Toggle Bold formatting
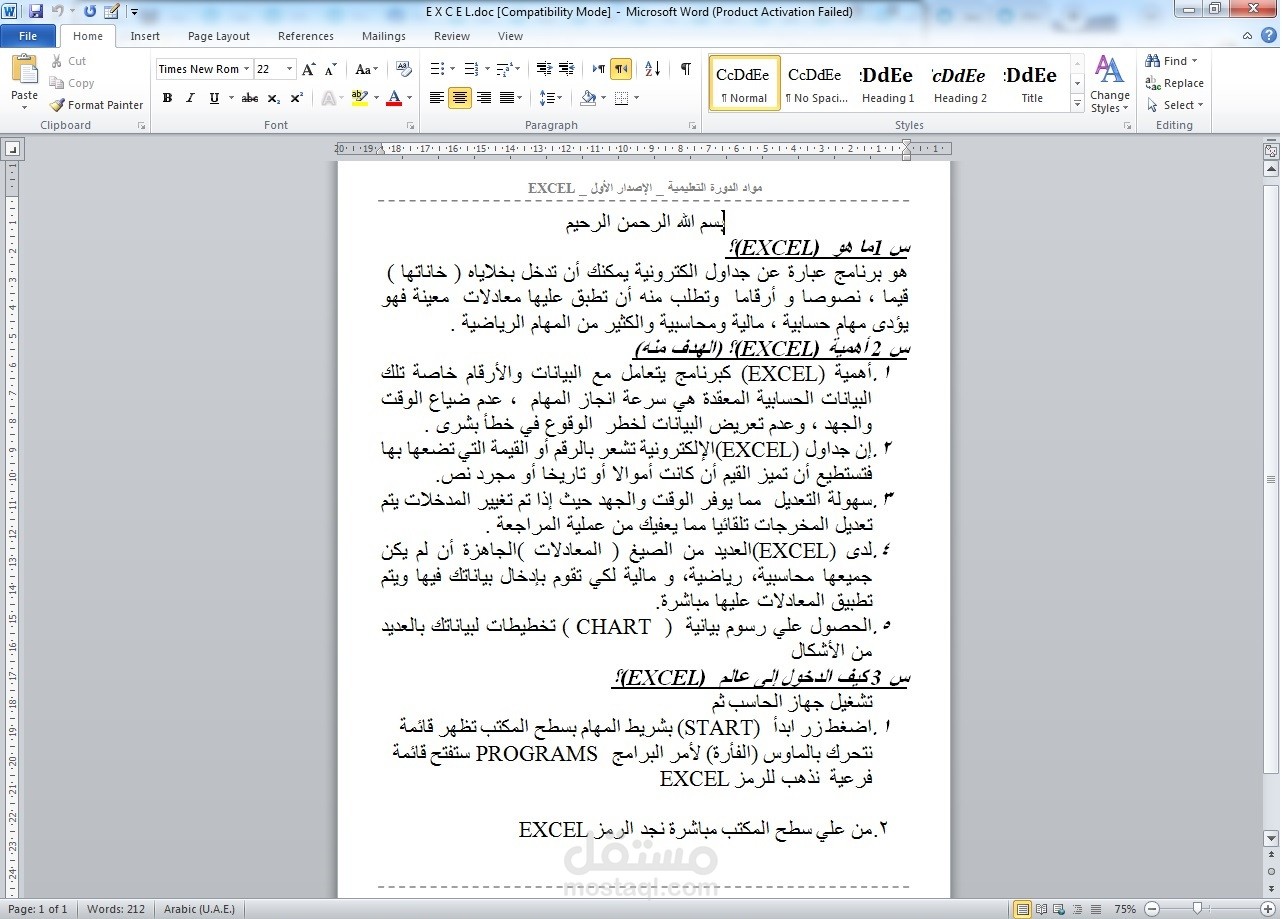 (167, 98)
